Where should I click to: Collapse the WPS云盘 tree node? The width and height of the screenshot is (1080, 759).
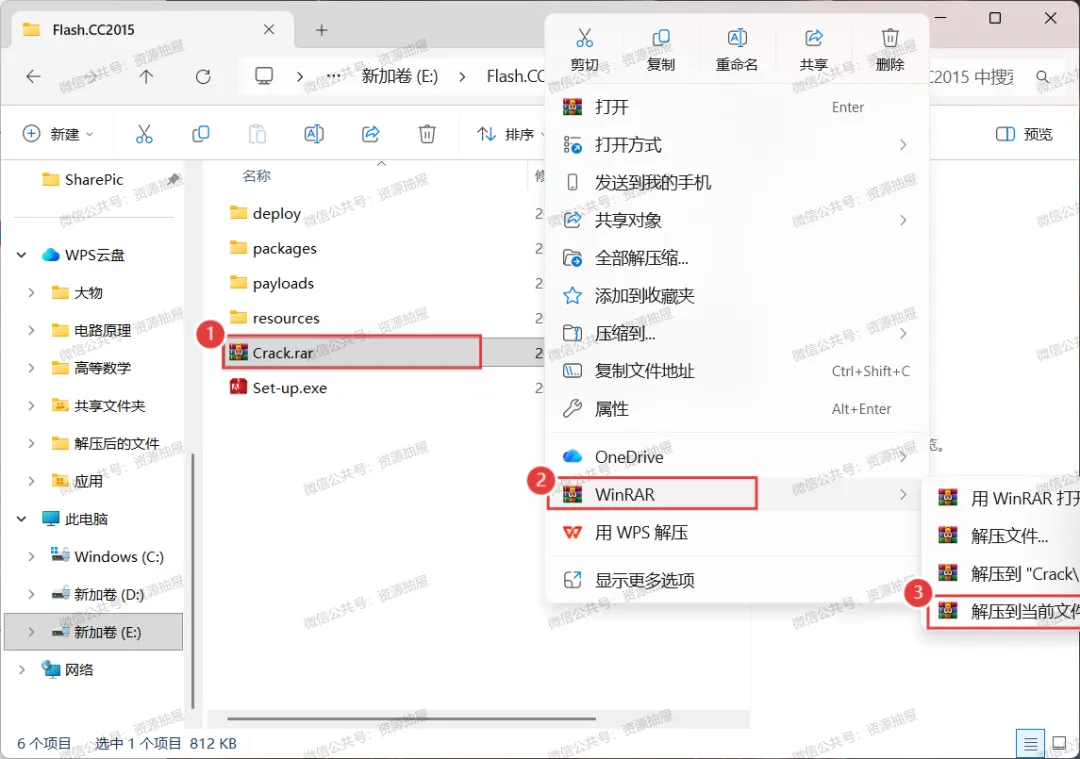(x=21, y=255)
